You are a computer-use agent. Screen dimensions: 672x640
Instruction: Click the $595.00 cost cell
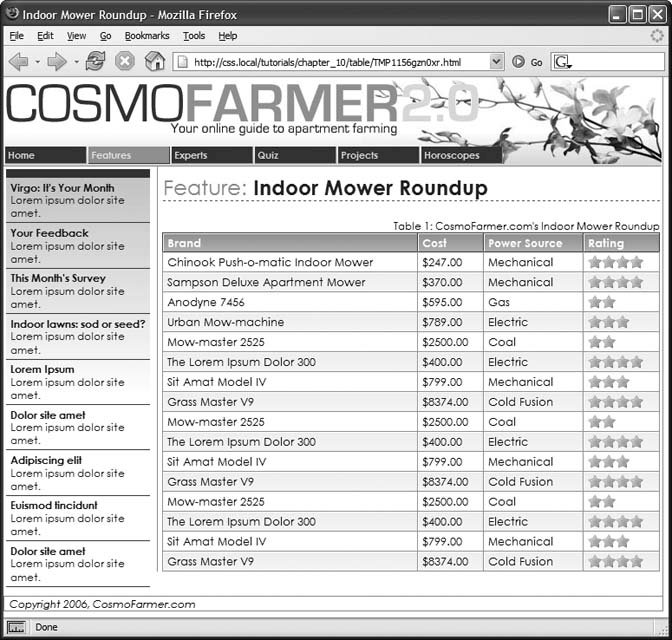[x=450, y=302]
